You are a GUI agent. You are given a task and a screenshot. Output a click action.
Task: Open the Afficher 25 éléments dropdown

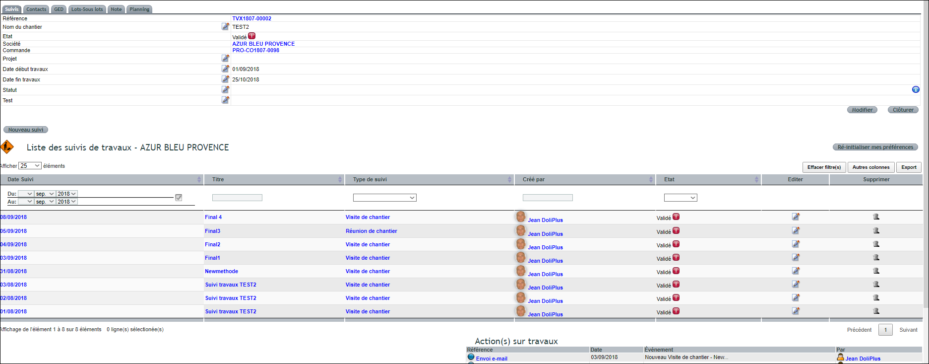(30, 165)
